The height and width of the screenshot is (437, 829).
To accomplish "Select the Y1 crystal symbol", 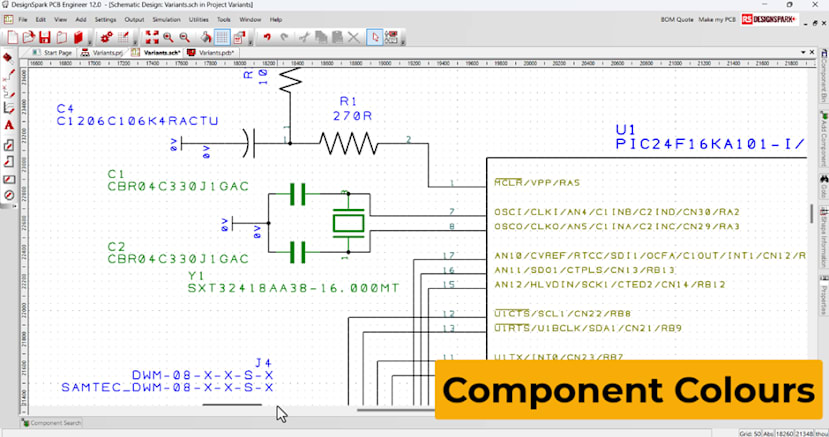I will coord(348,223).
